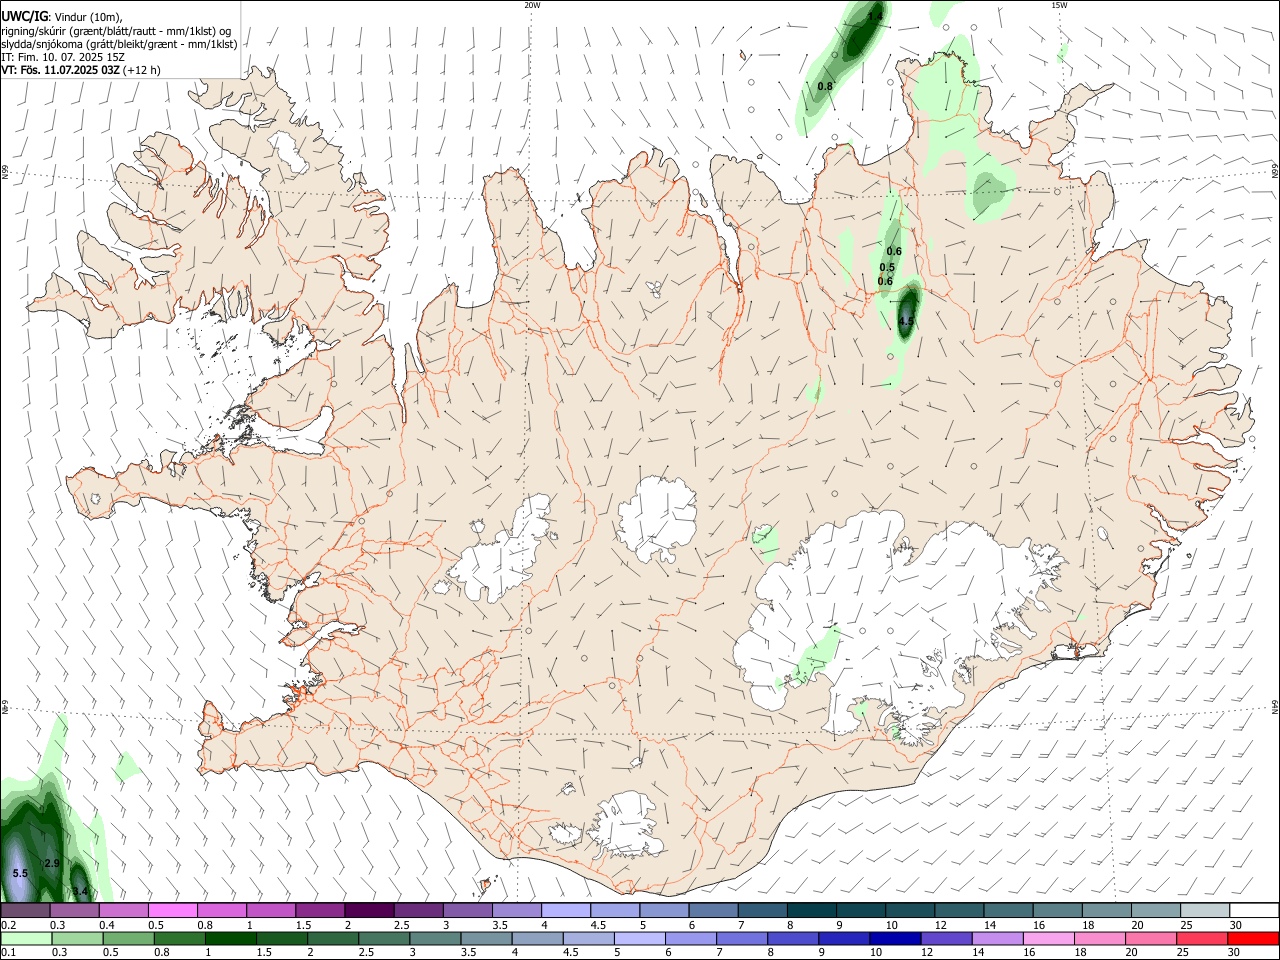Click the bright red rain-scale swatch at 30
Viewport: 1280px width, 960px height.
point(1252,938)
